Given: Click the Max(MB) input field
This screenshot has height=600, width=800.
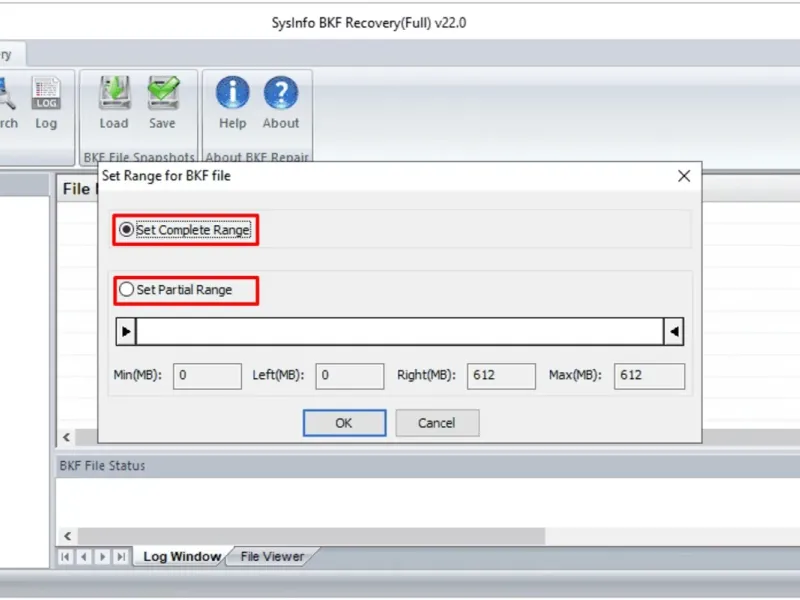Looking at the screenshot, I should pyautogui.click(x=649, y=376).
